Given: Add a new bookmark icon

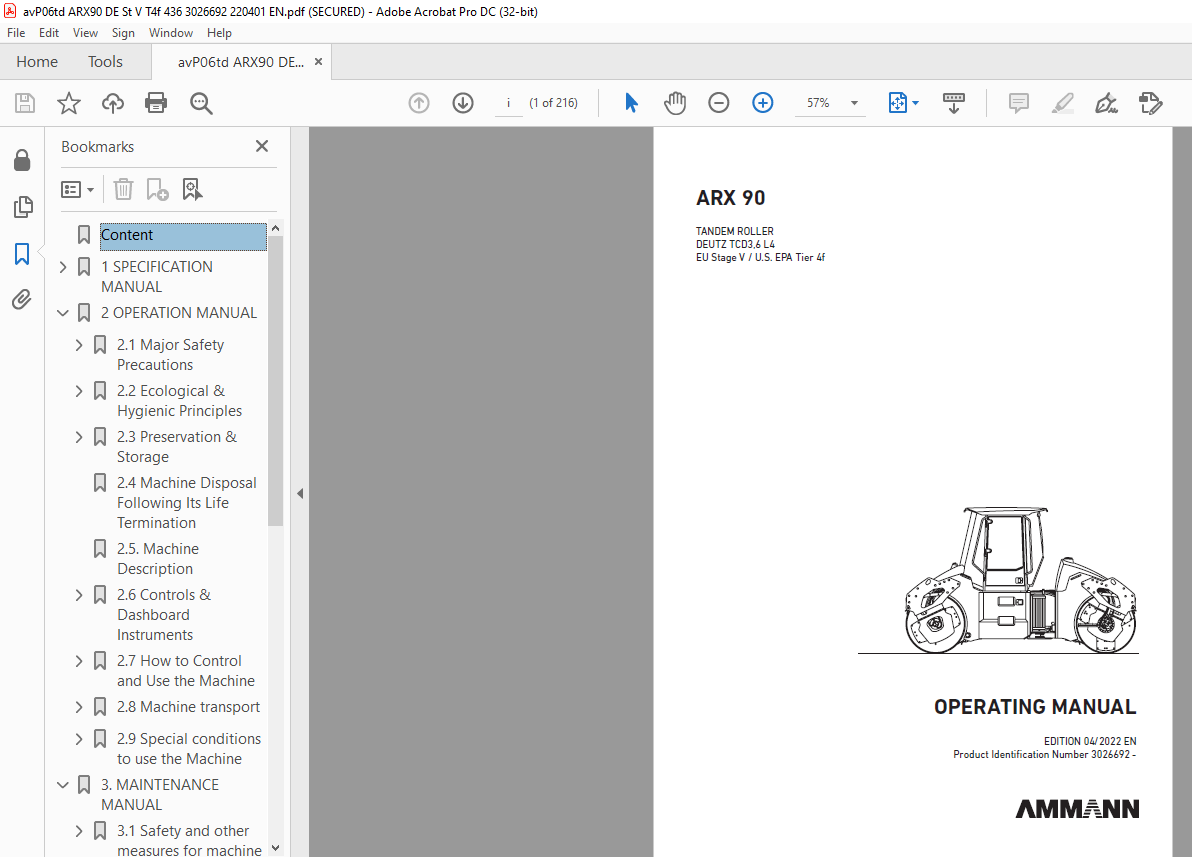Looking at the screenshot, I should 157,189.
